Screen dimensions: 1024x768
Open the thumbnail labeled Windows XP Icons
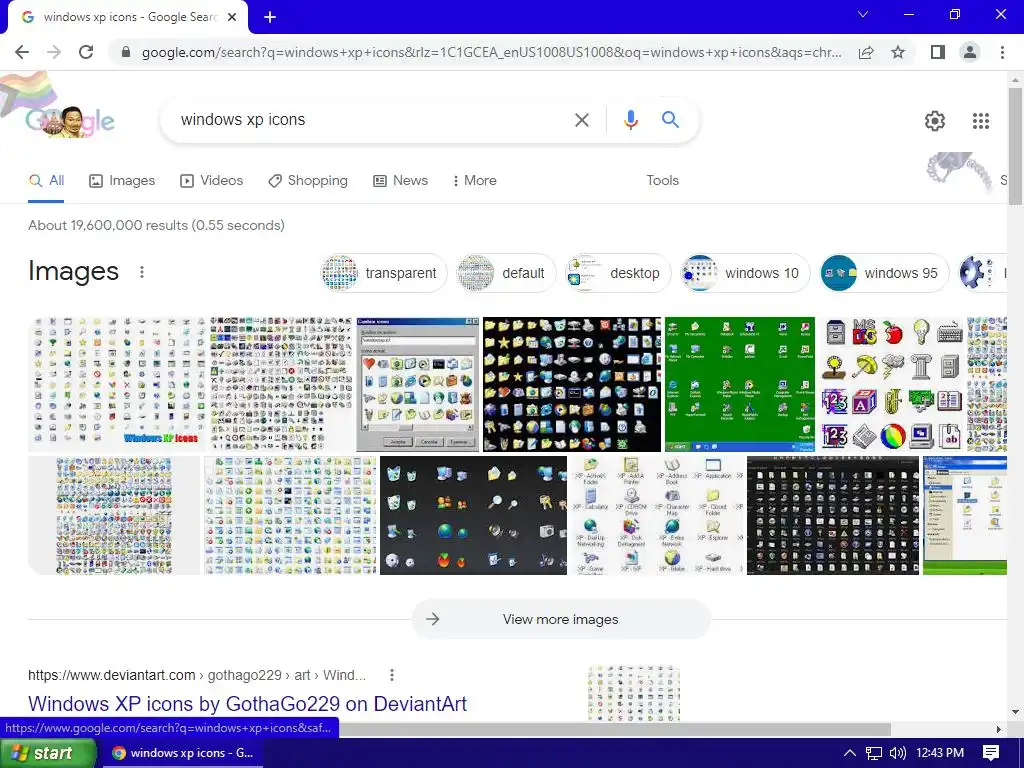(117, 384)
